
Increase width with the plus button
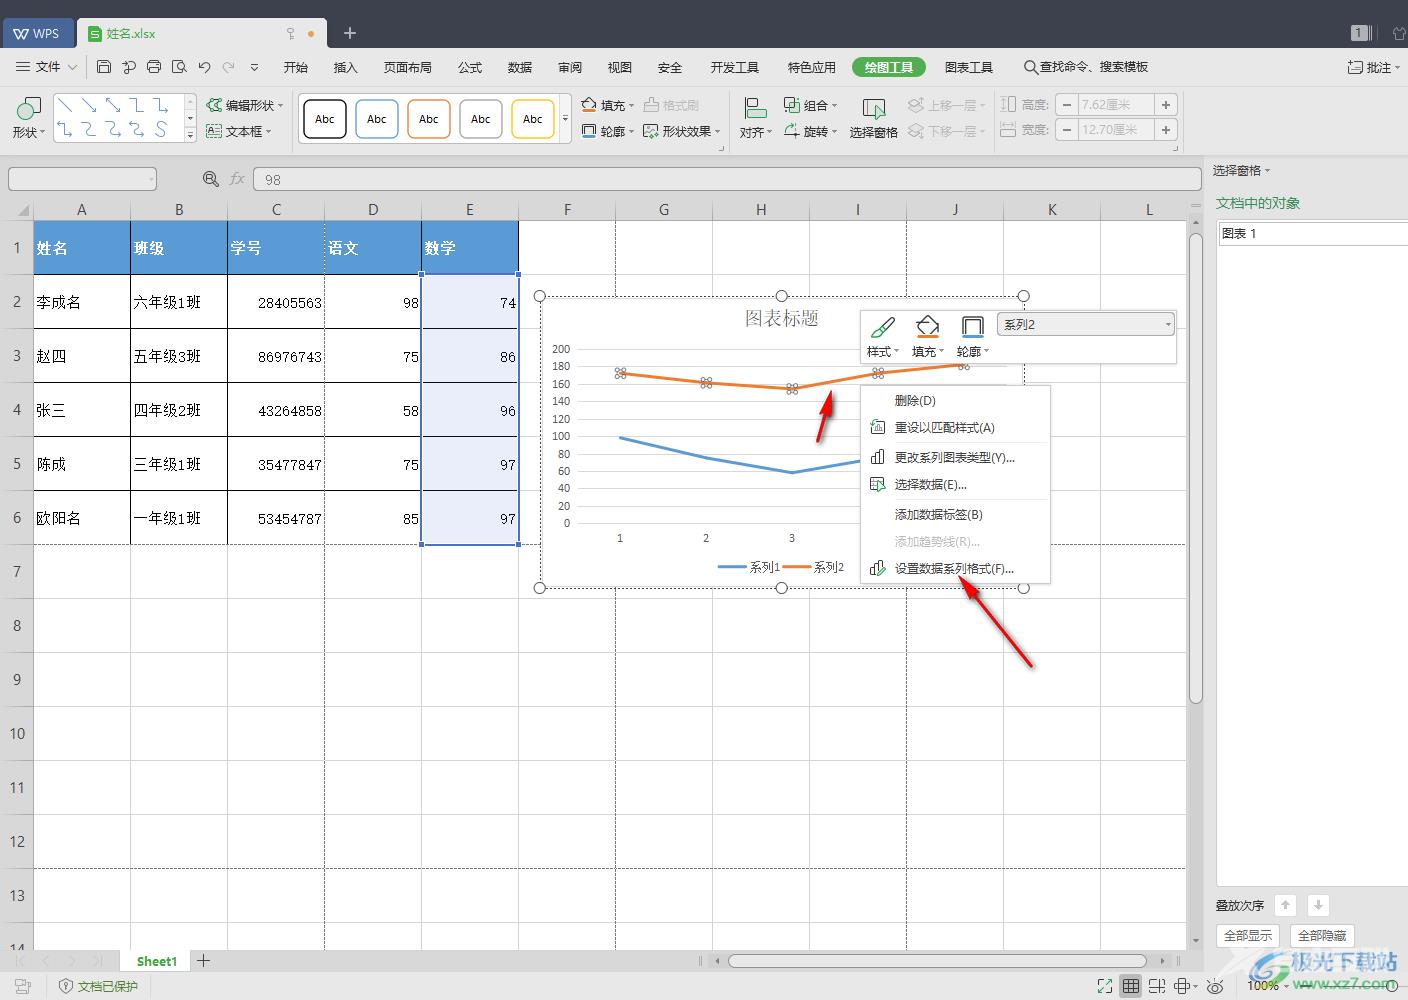[x=1166, y=129]
